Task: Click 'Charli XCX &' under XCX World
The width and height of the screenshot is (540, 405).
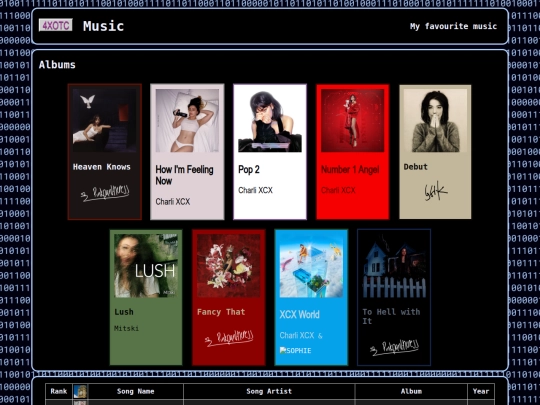Action: coord(301,335)
